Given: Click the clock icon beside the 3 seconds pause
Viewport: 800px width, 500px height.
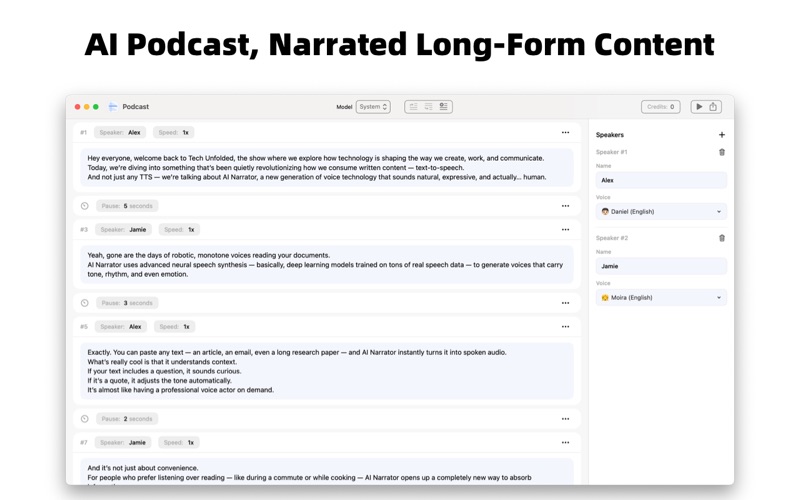Looking at the screenshot, I should tap(84, 303).
